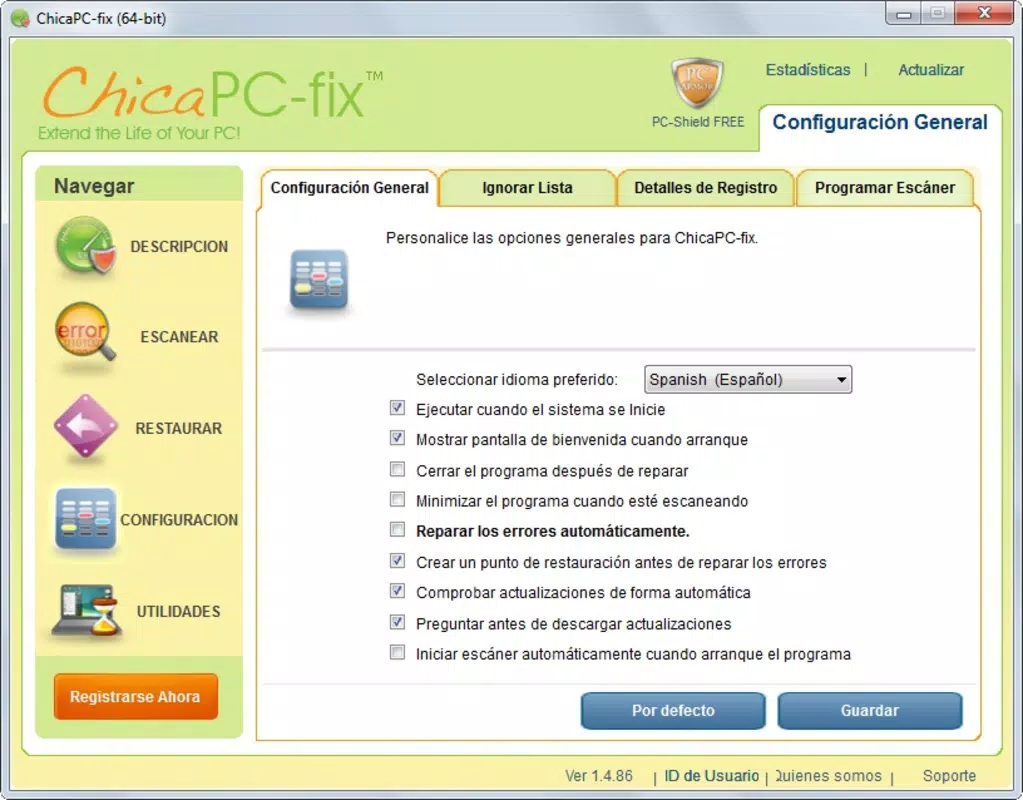Click the UTILIDADES laptop hourglass icon

(x=87, y=610)
